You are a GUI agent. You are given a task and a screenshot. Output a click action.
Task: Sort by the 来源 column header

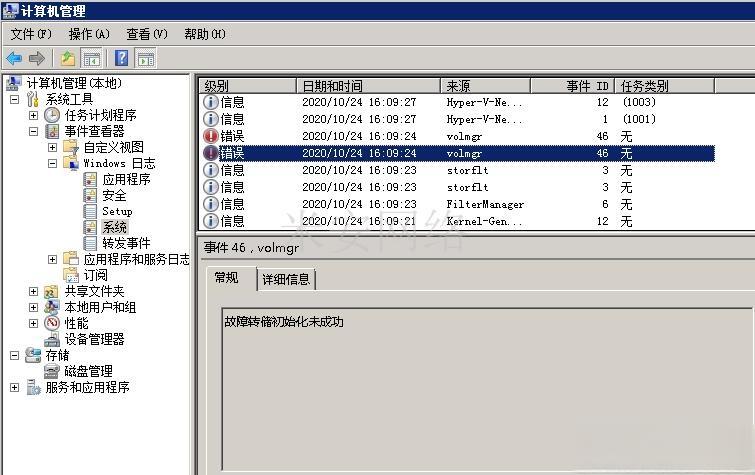(485, 86)
